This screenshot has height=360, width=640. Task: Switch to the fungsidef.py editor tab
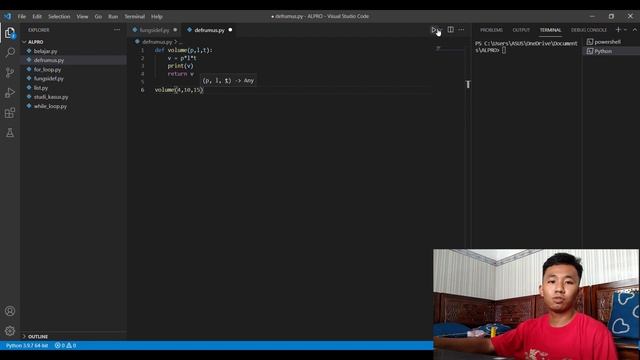pos(154,30)
